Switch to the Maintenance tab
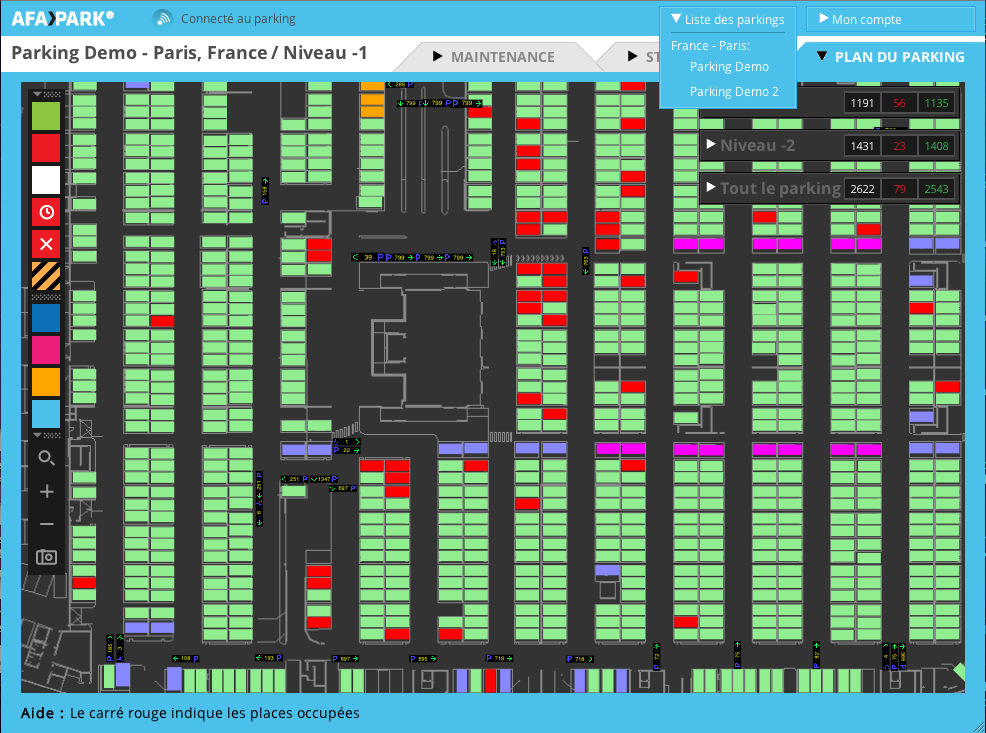986x733 pixels. pyautogui.click(x=494, y=57)
